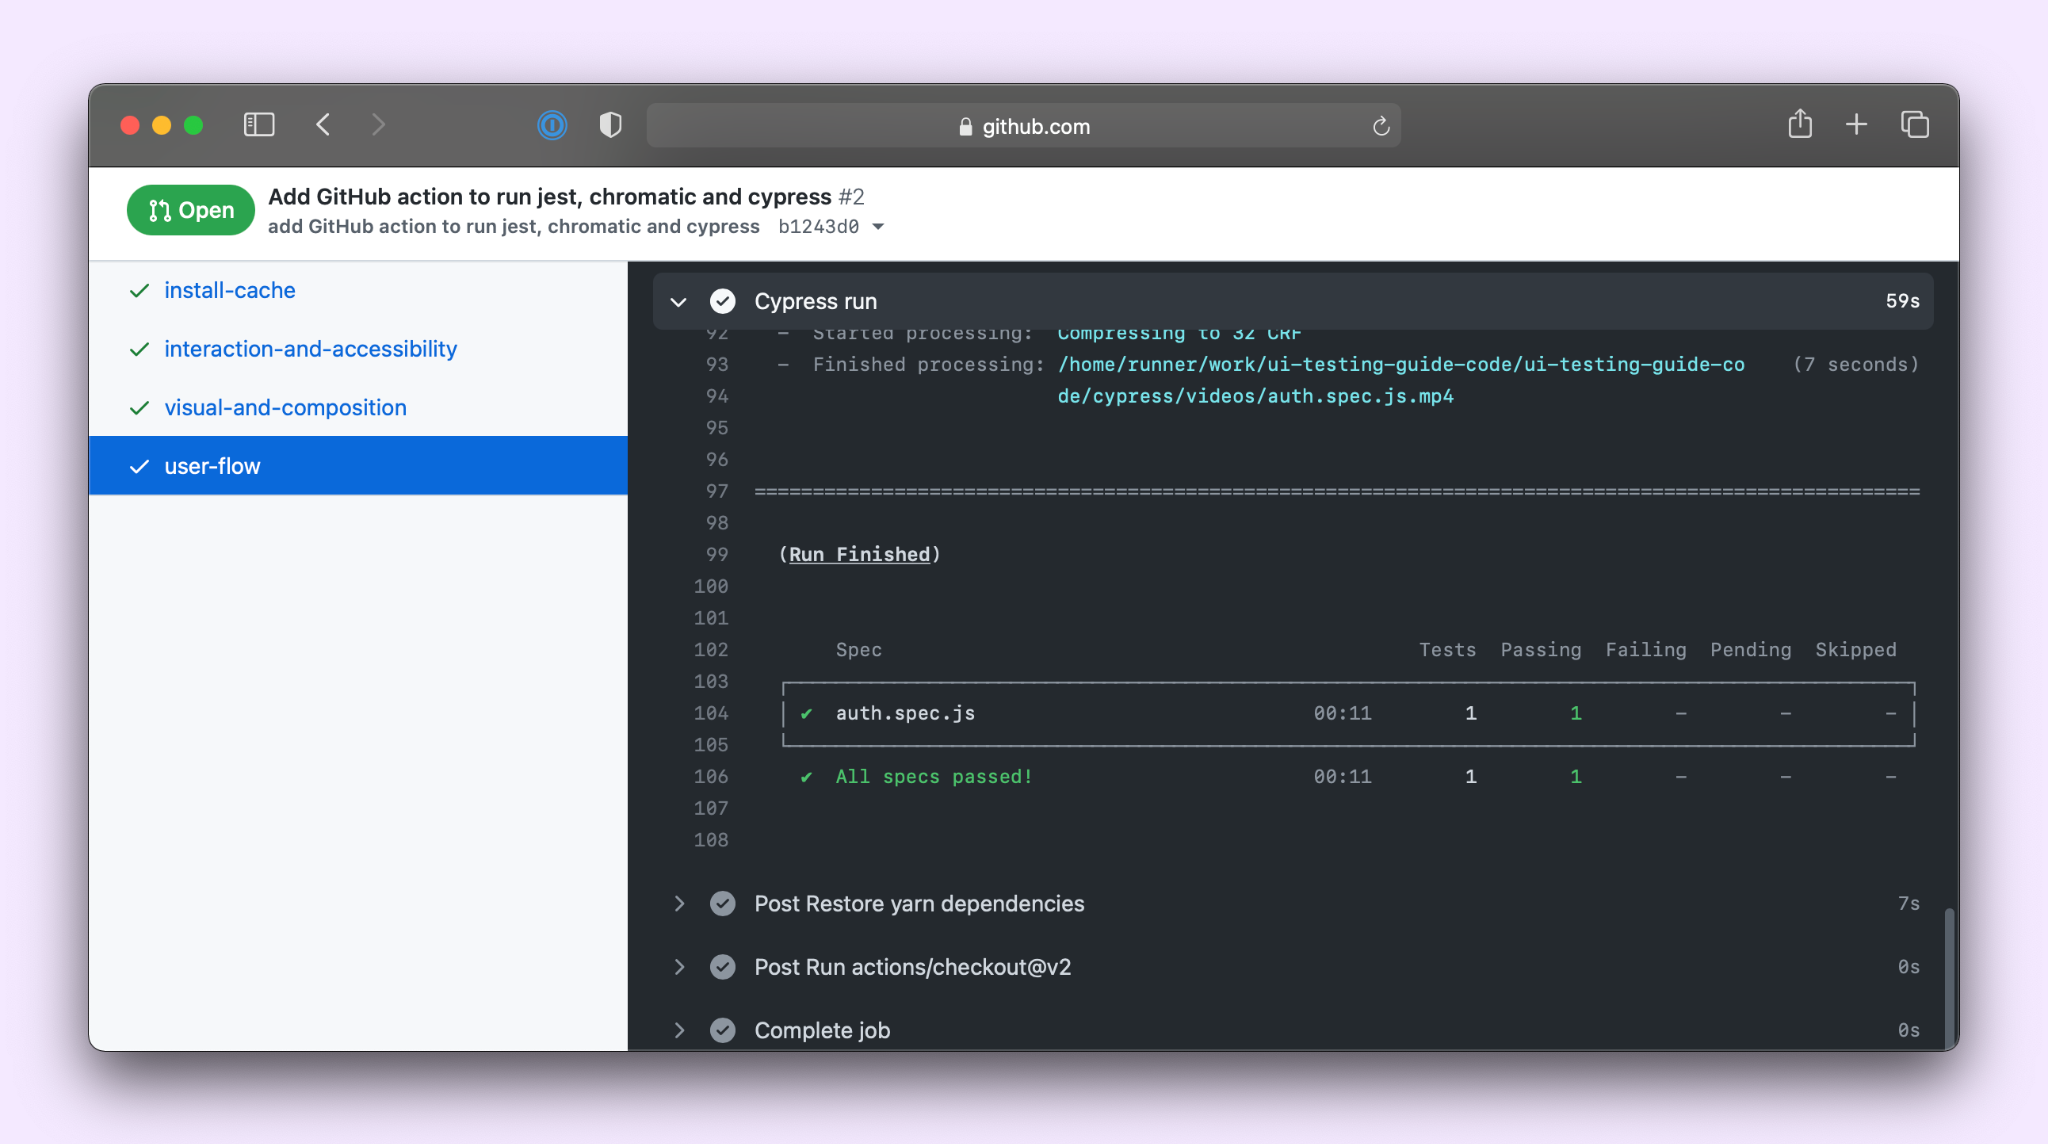
Task: Expand the Complete job step
Action: pos(679,1030)
